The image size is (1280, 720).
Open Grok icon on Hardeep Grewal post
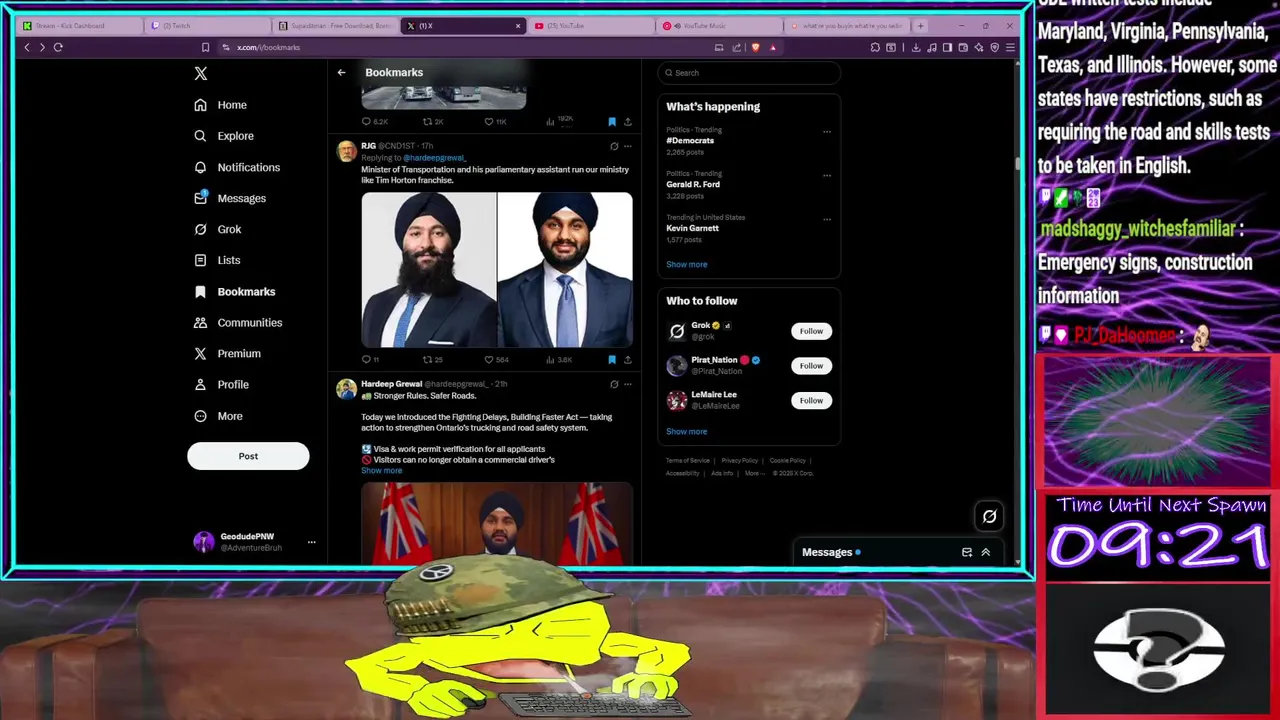614,384
